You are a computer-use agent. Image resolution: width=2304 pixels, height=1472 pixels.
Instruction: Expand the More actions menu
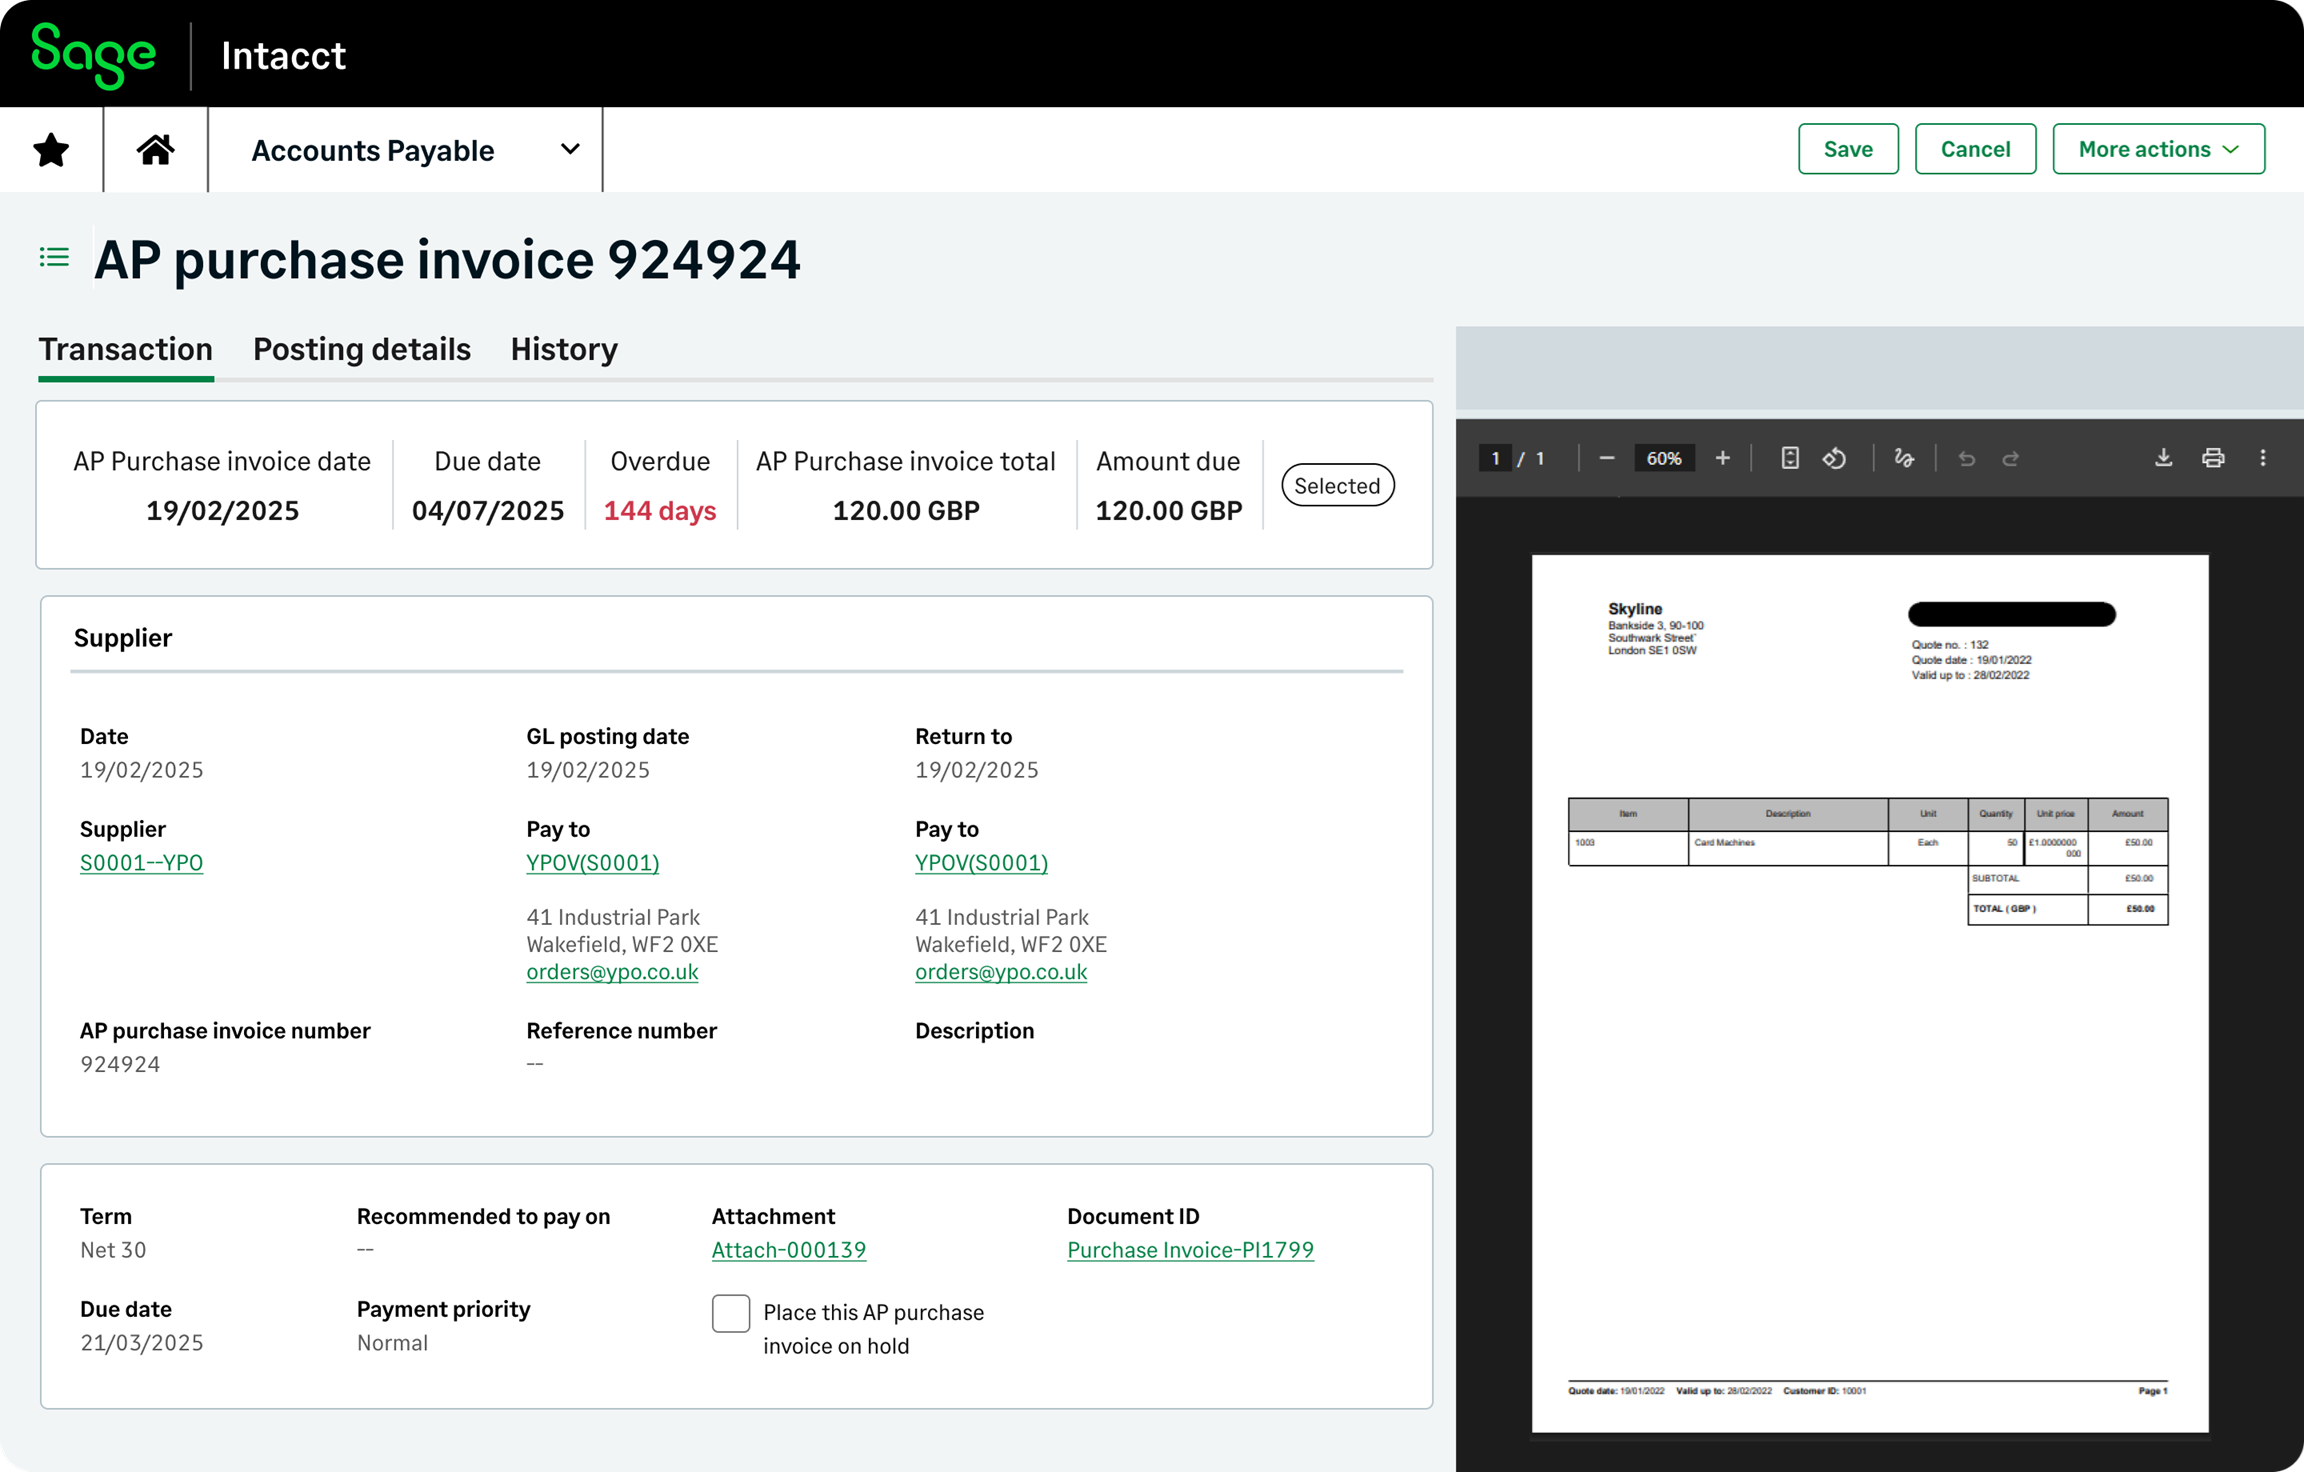(x=2158, y=148)
